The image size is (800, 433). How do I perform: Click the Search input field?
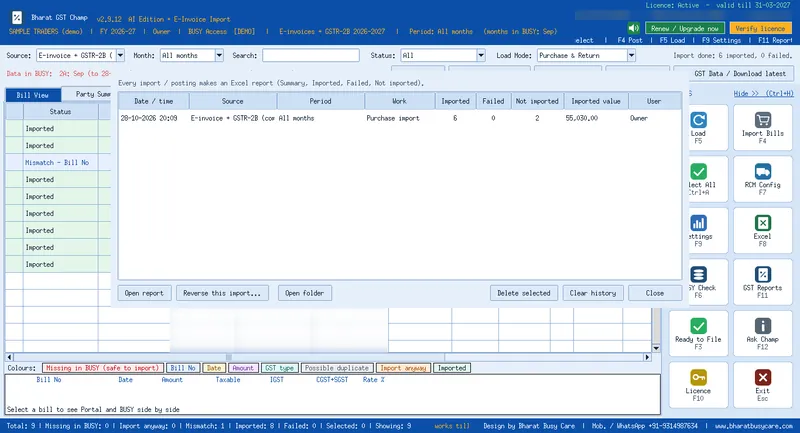click(x=311, y=55)
